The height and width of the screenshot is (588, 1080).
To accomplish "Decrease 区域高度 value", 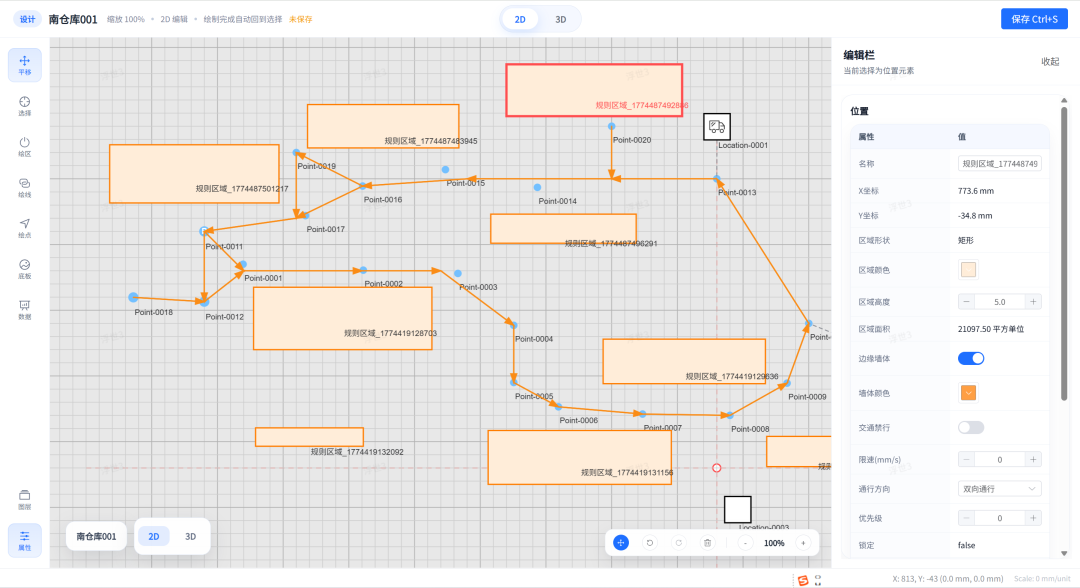I will [966, 302].
